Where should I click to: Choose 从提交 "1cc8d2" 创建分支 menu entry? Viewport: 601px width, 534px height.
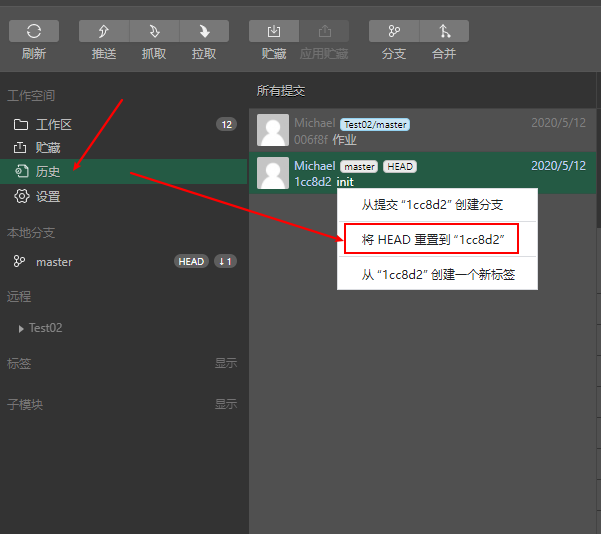point(432,205)
